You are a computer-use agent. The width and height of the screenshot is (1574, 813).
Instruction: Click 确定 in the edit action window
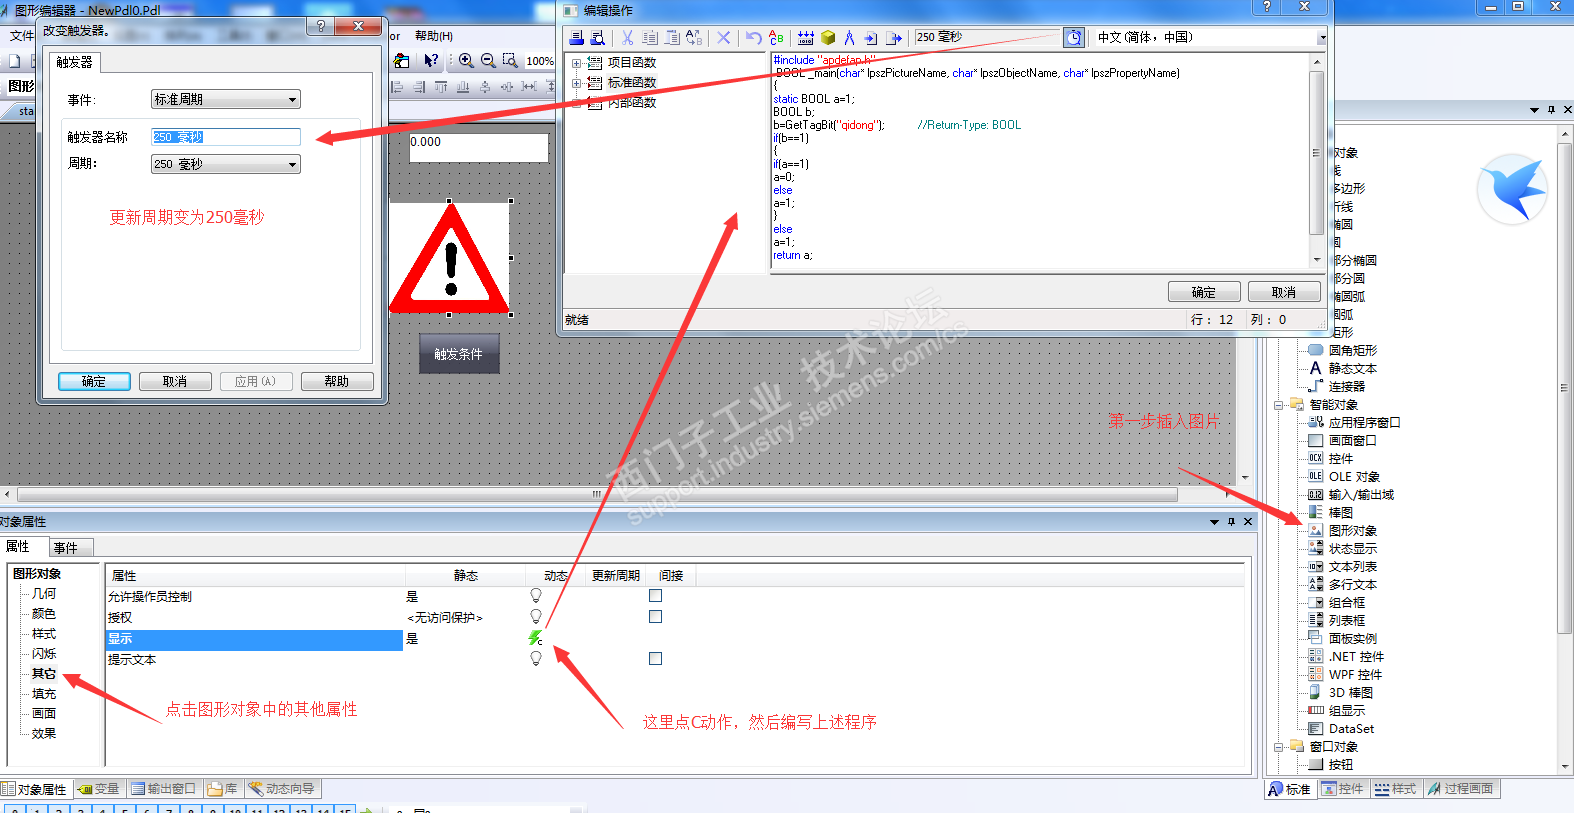(x=1204, y=292)
